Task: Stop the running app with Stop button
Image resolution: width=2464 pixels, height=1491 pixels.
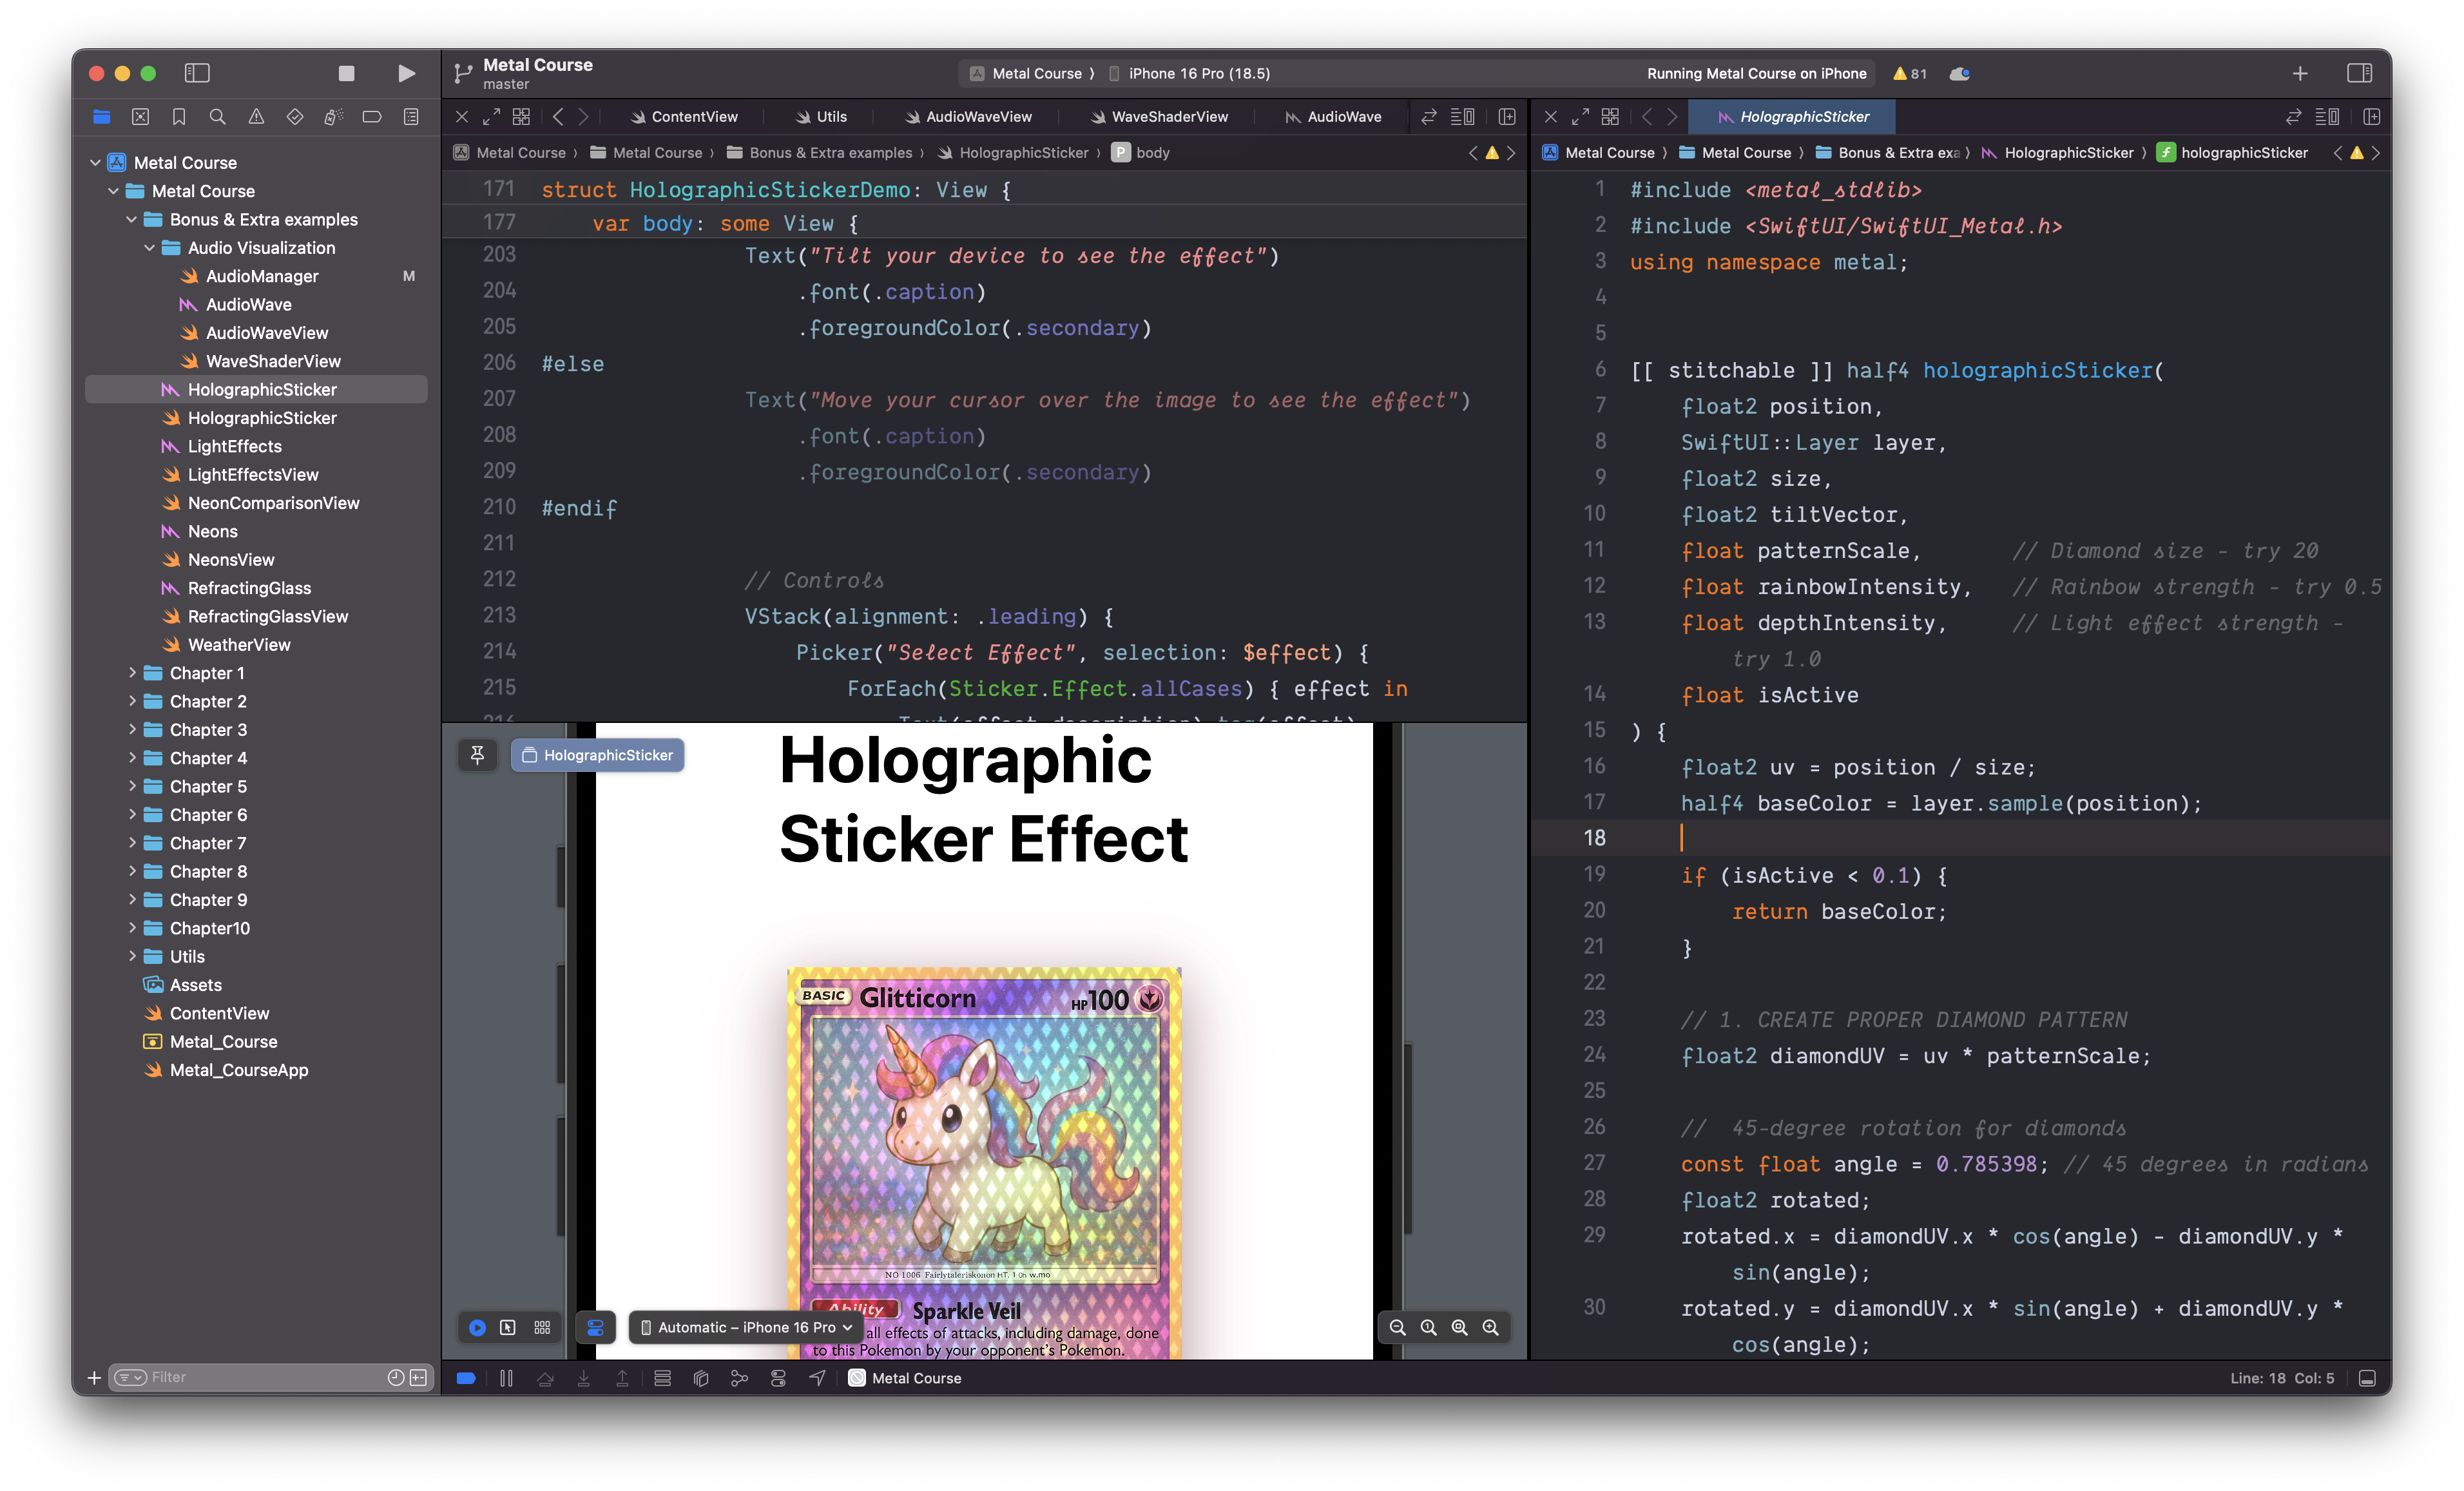Action: (x=346, y=73)
